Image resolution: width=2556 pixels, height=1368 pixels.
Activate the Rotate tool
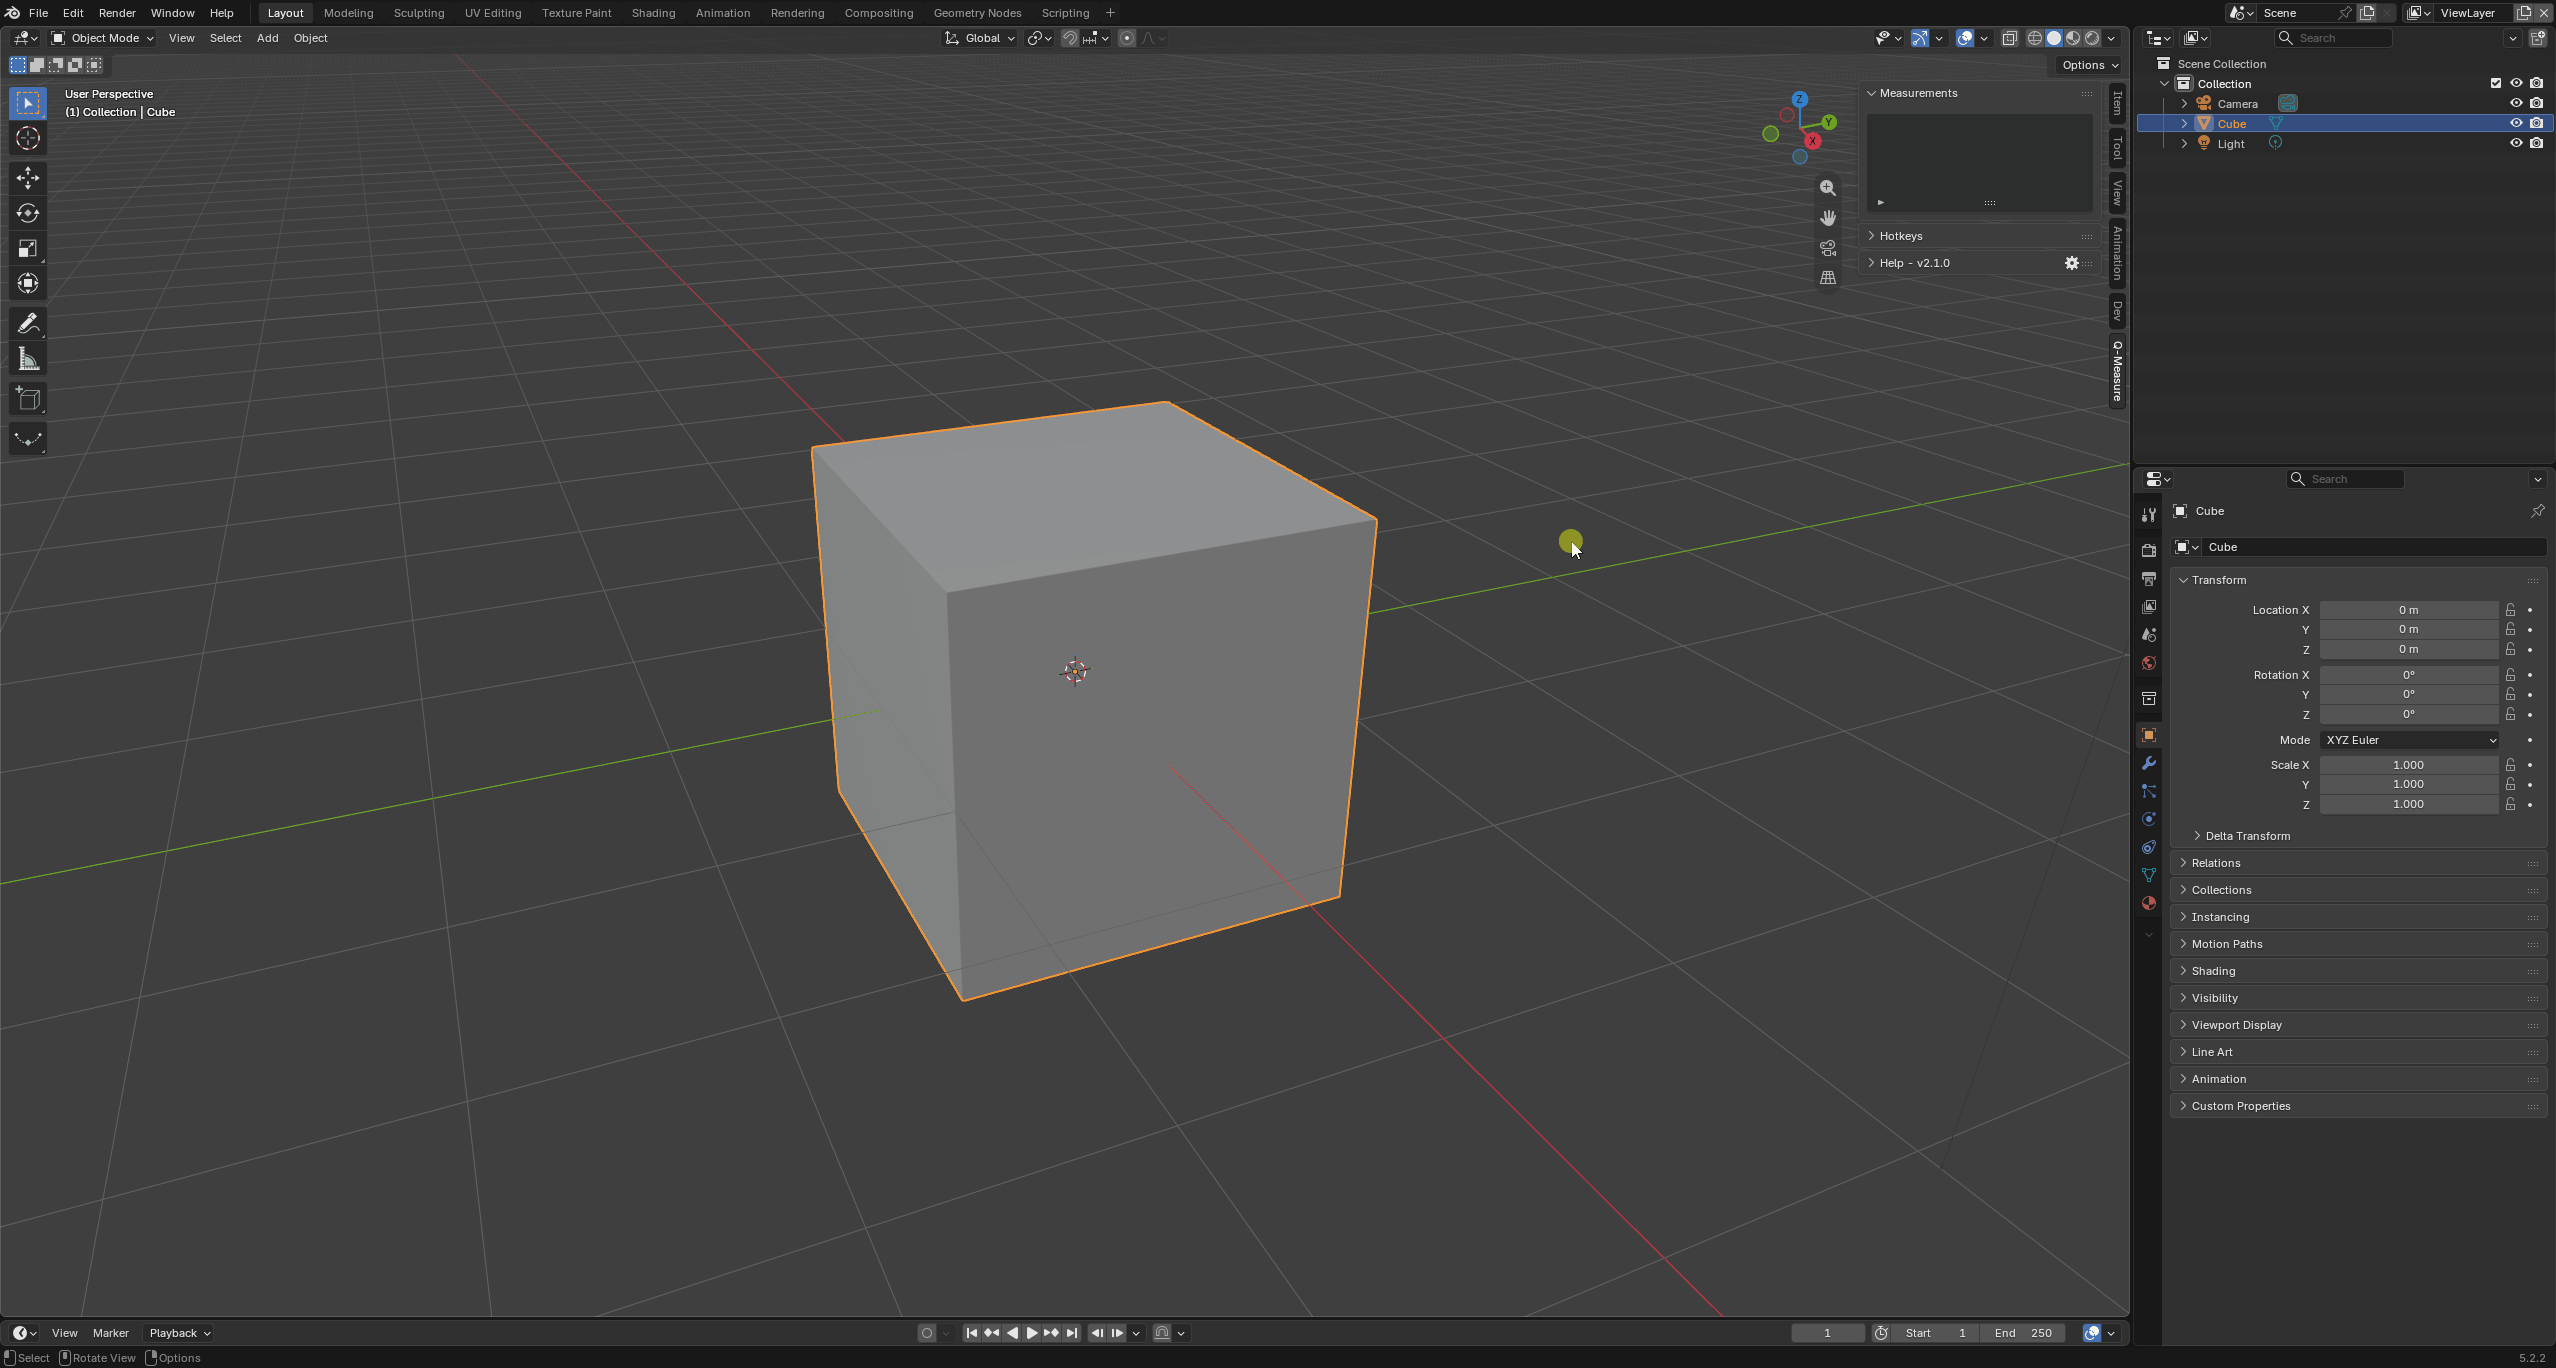click(x=28, y=213)
